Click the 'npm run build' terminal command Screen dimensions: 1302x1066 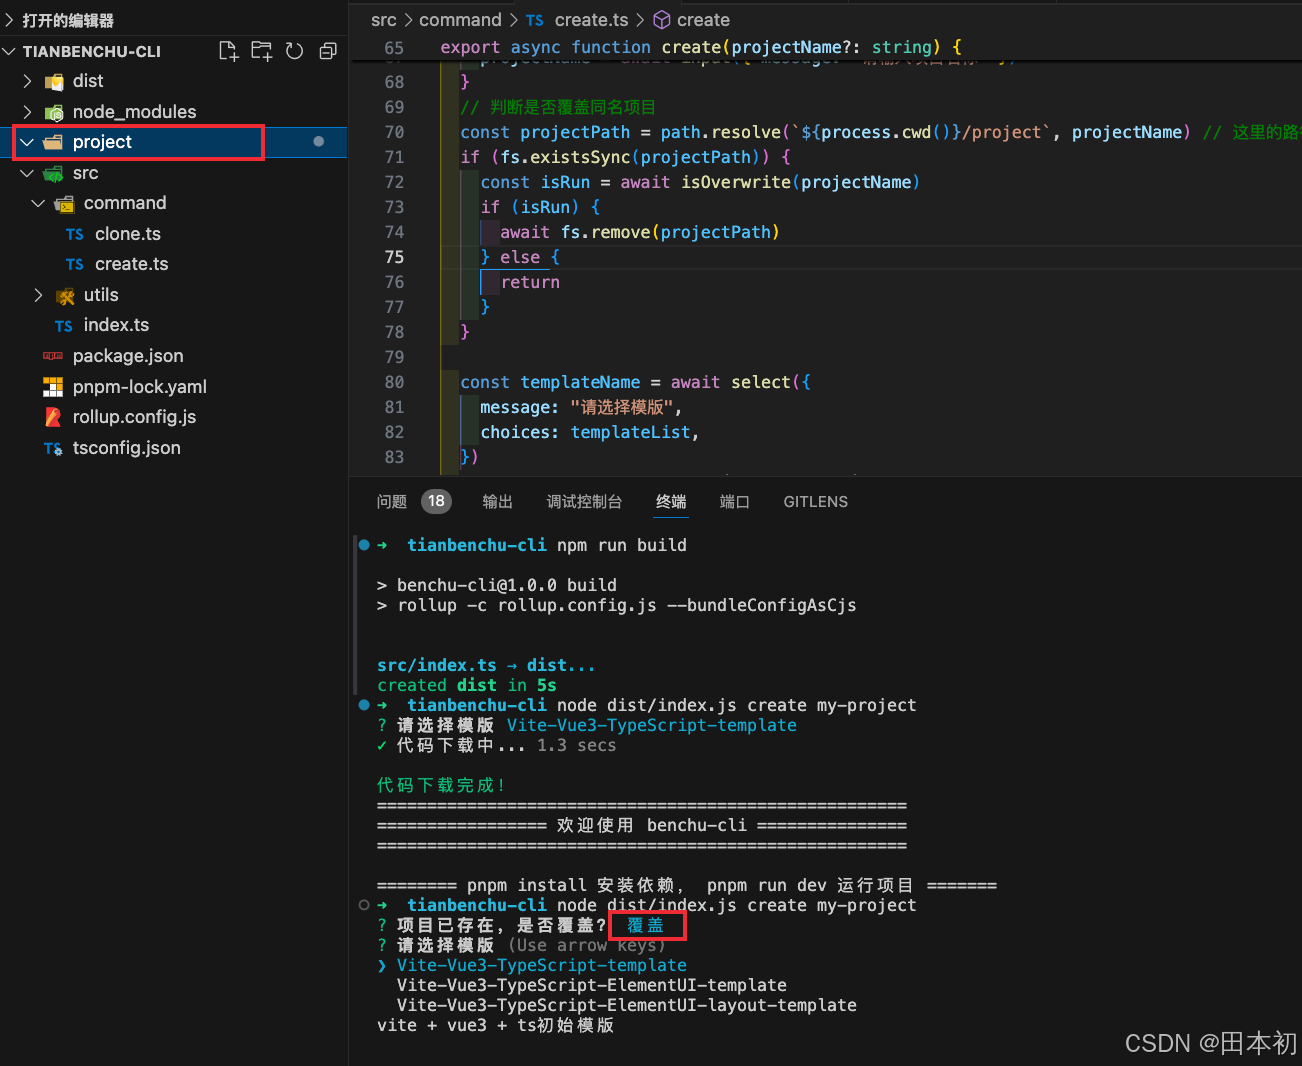click(x=622, y=545)
